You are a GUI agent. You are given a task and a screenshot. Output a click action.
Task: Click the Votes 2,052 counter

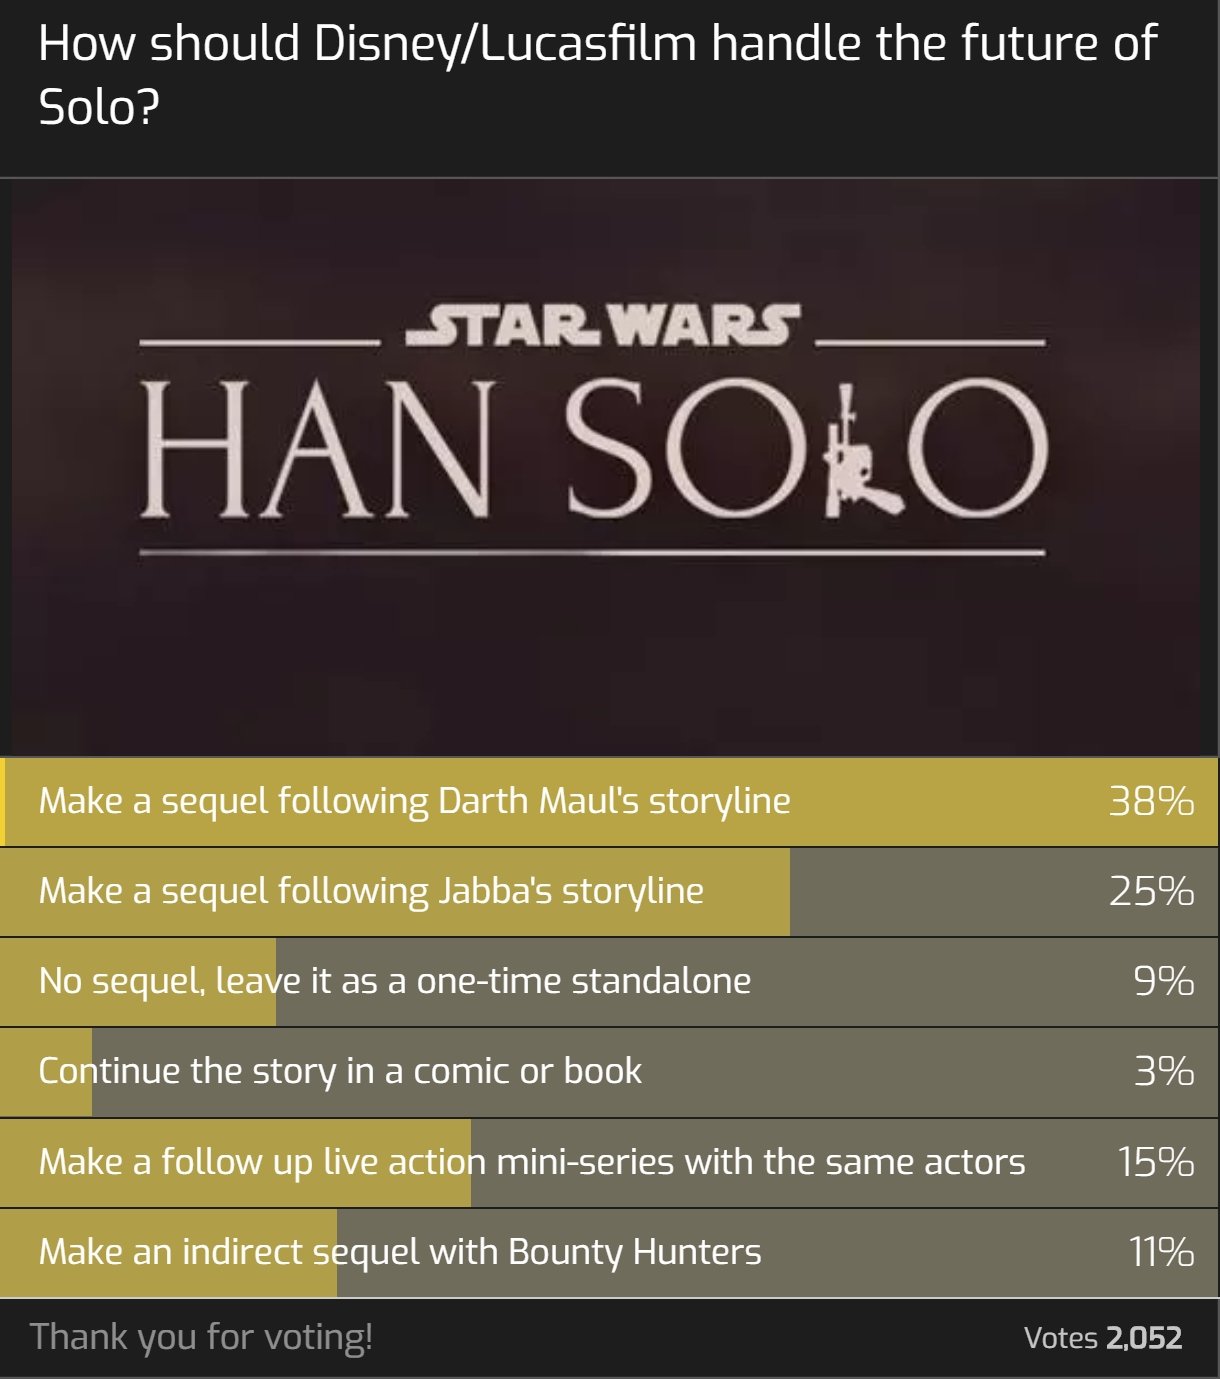[1103, 1338]
